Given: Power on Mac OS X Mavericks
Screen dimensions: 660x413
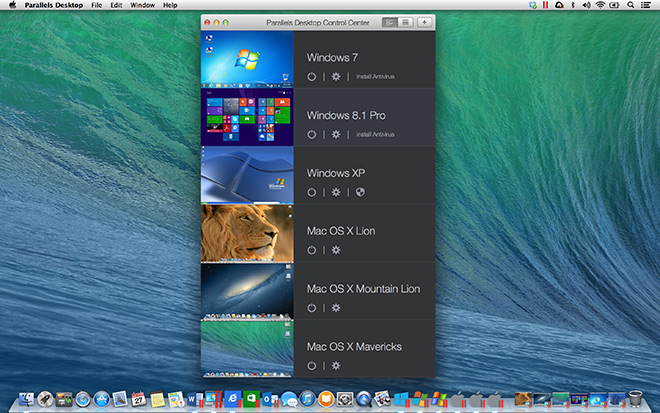Looking at the screenshot, I should pyautogui.click(x=311, y=365).
